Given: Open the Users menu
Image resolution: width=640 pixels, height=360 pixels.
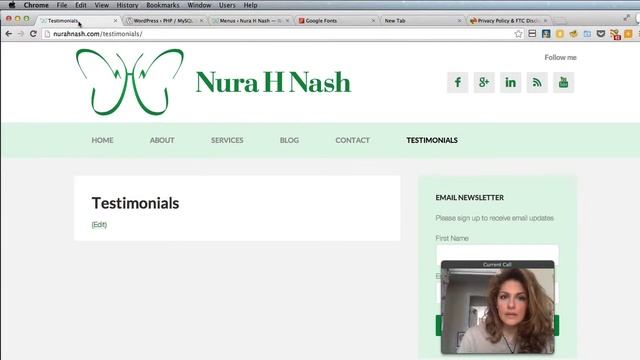Looking at the screenshot, I should [227, 5].
